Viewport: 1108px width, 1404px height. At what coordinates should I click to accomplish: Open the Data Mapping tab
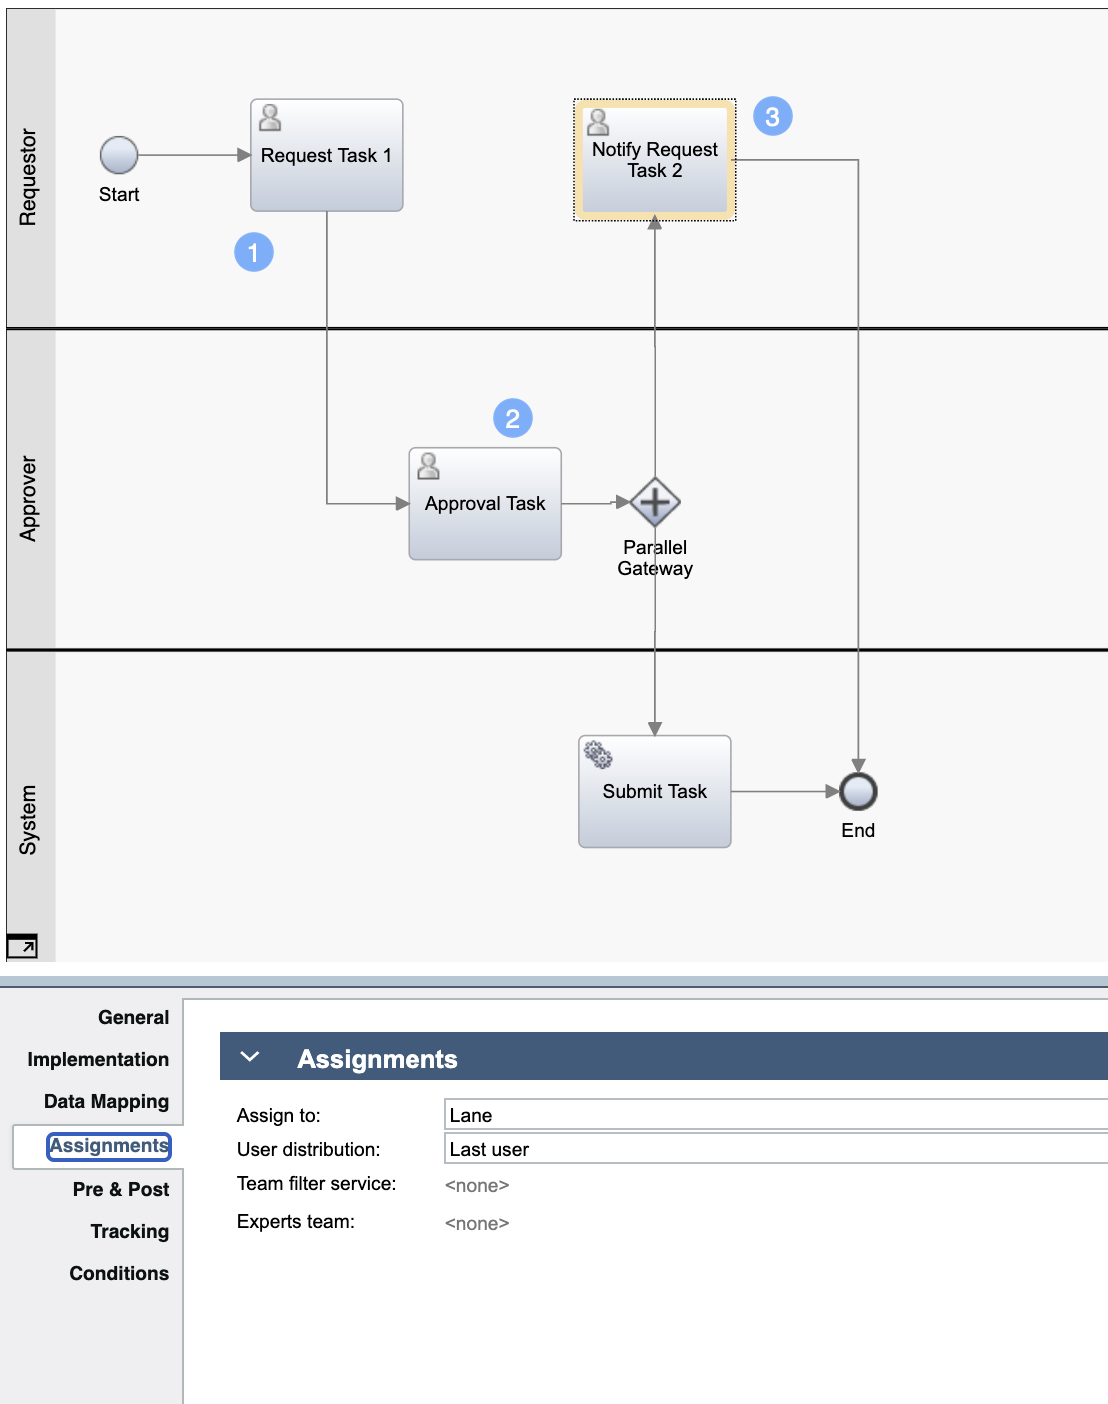click(x=105, y=1101)
